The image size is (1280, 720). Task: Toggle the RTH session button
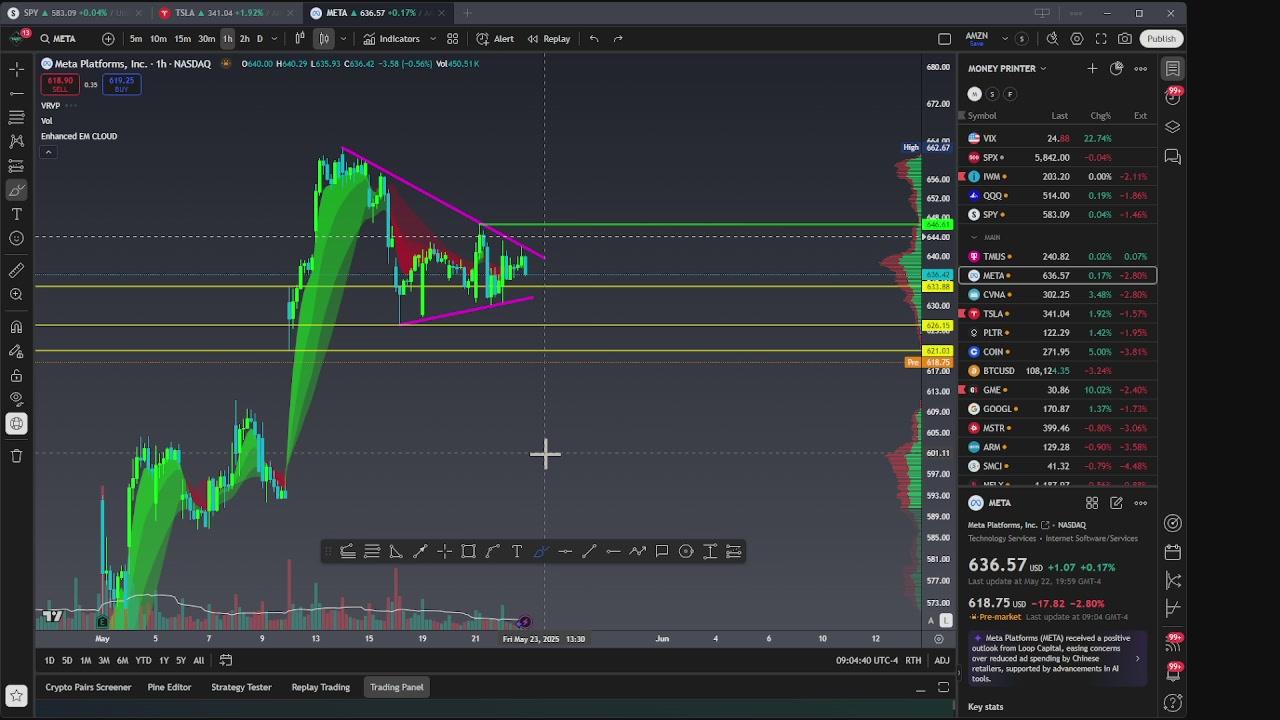[913, 660]
